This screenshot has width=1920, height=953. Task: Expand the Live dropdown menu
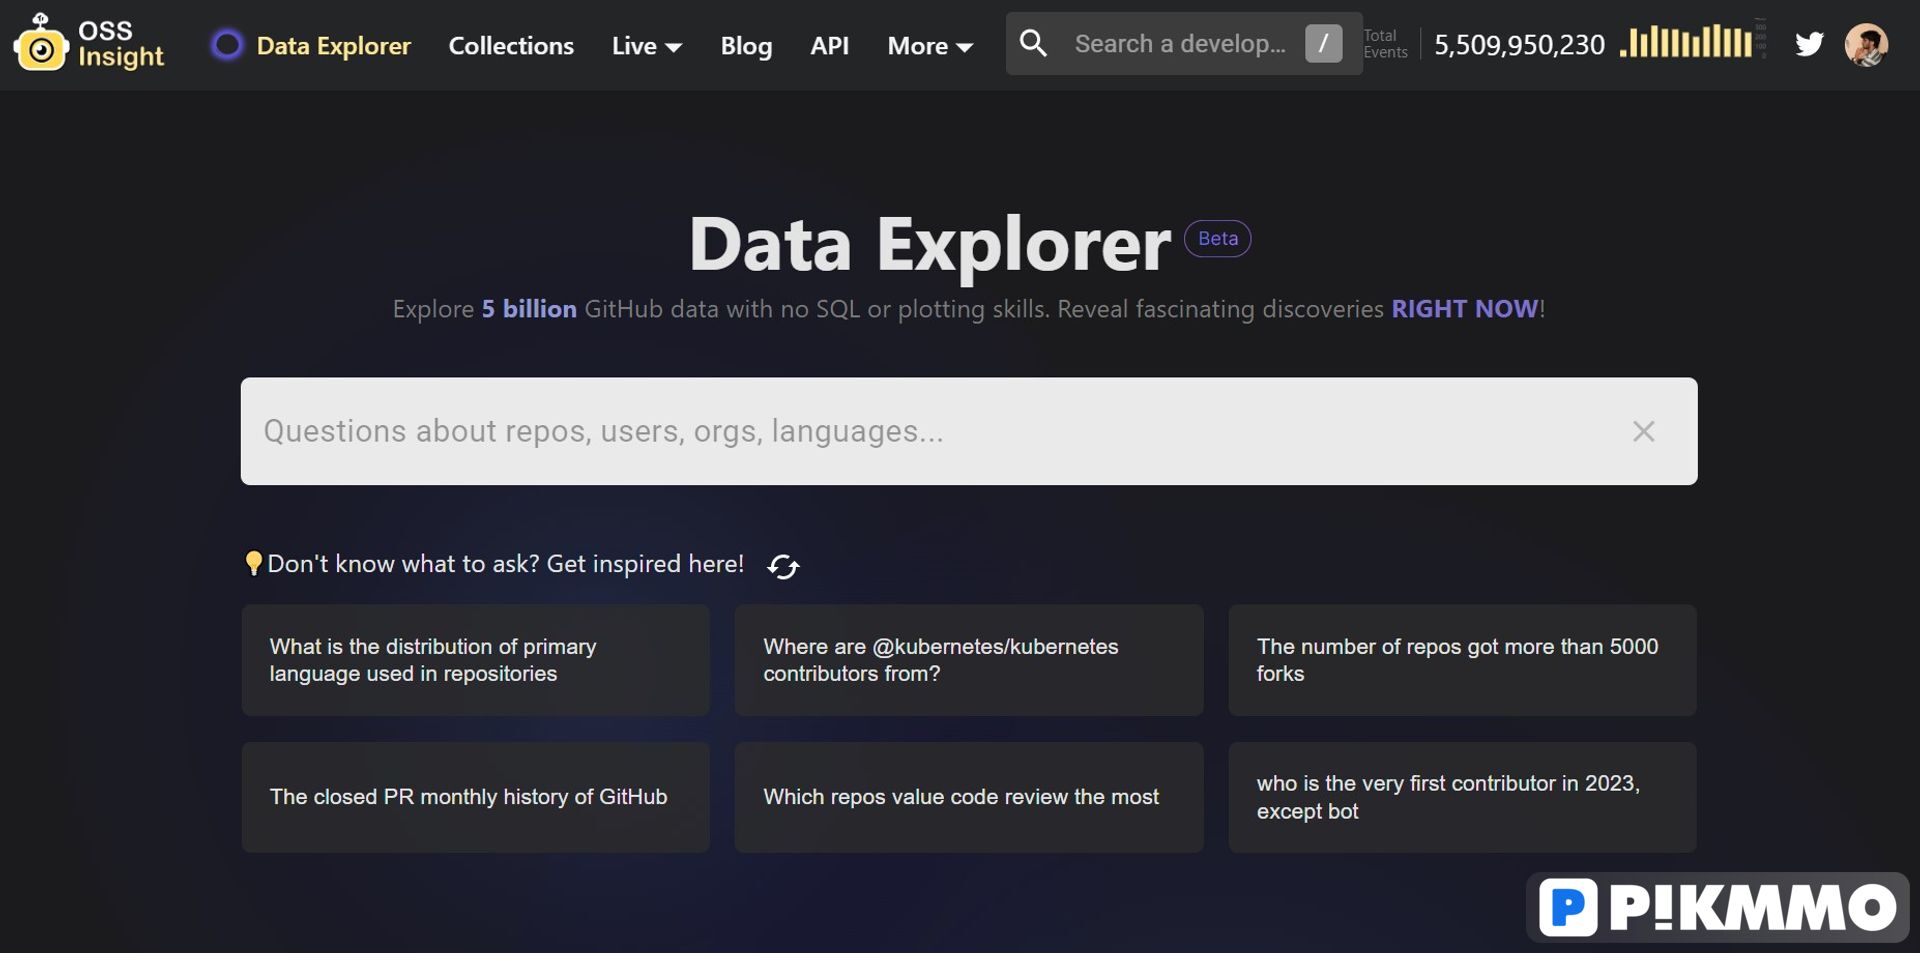(647, 45)
